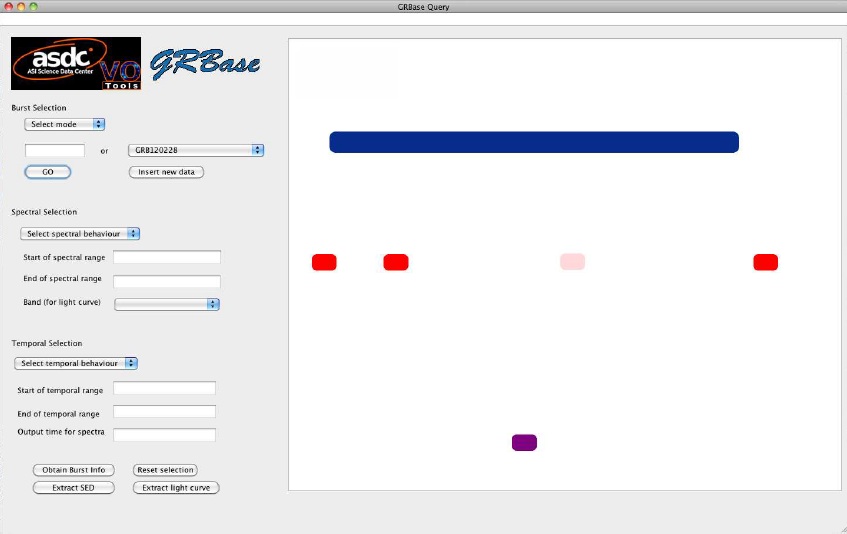The image size is (847, 534).
Task: Open the Select temporal behaviour dropdown
Action: coord(75,363)
